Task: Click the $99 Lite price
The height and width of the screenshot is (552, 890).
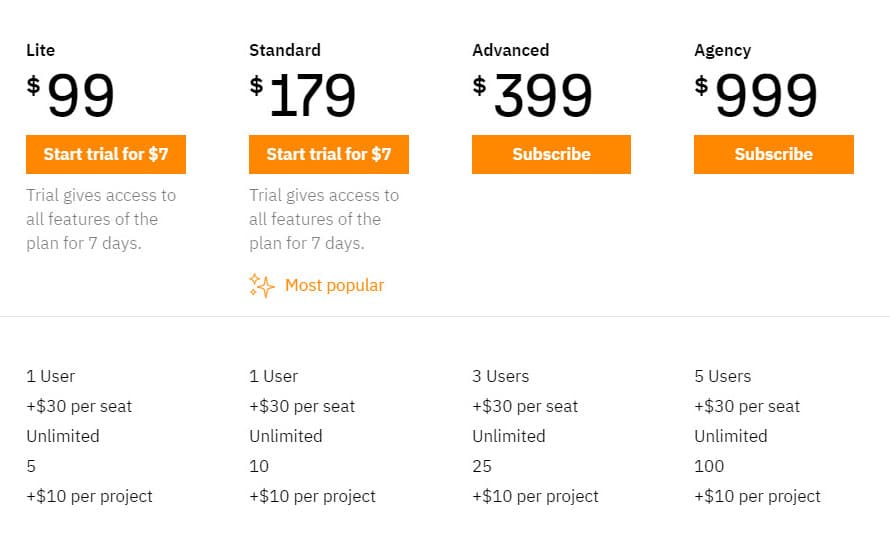Action: pos(70,95)
